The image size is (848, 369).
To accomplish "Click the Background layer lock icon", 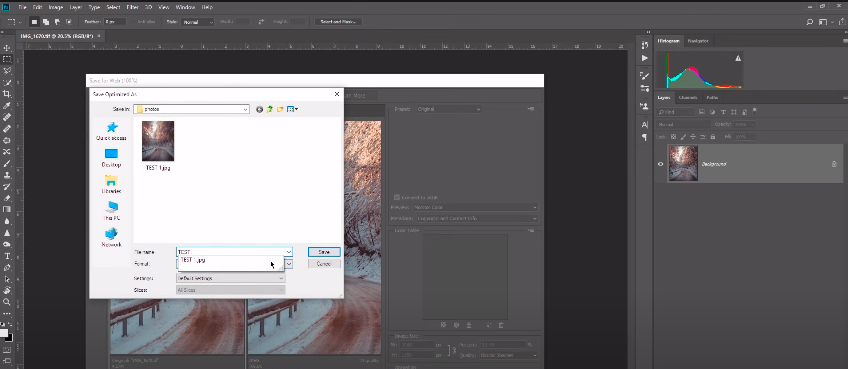I will pyautogui.click(x=834, y=163).
